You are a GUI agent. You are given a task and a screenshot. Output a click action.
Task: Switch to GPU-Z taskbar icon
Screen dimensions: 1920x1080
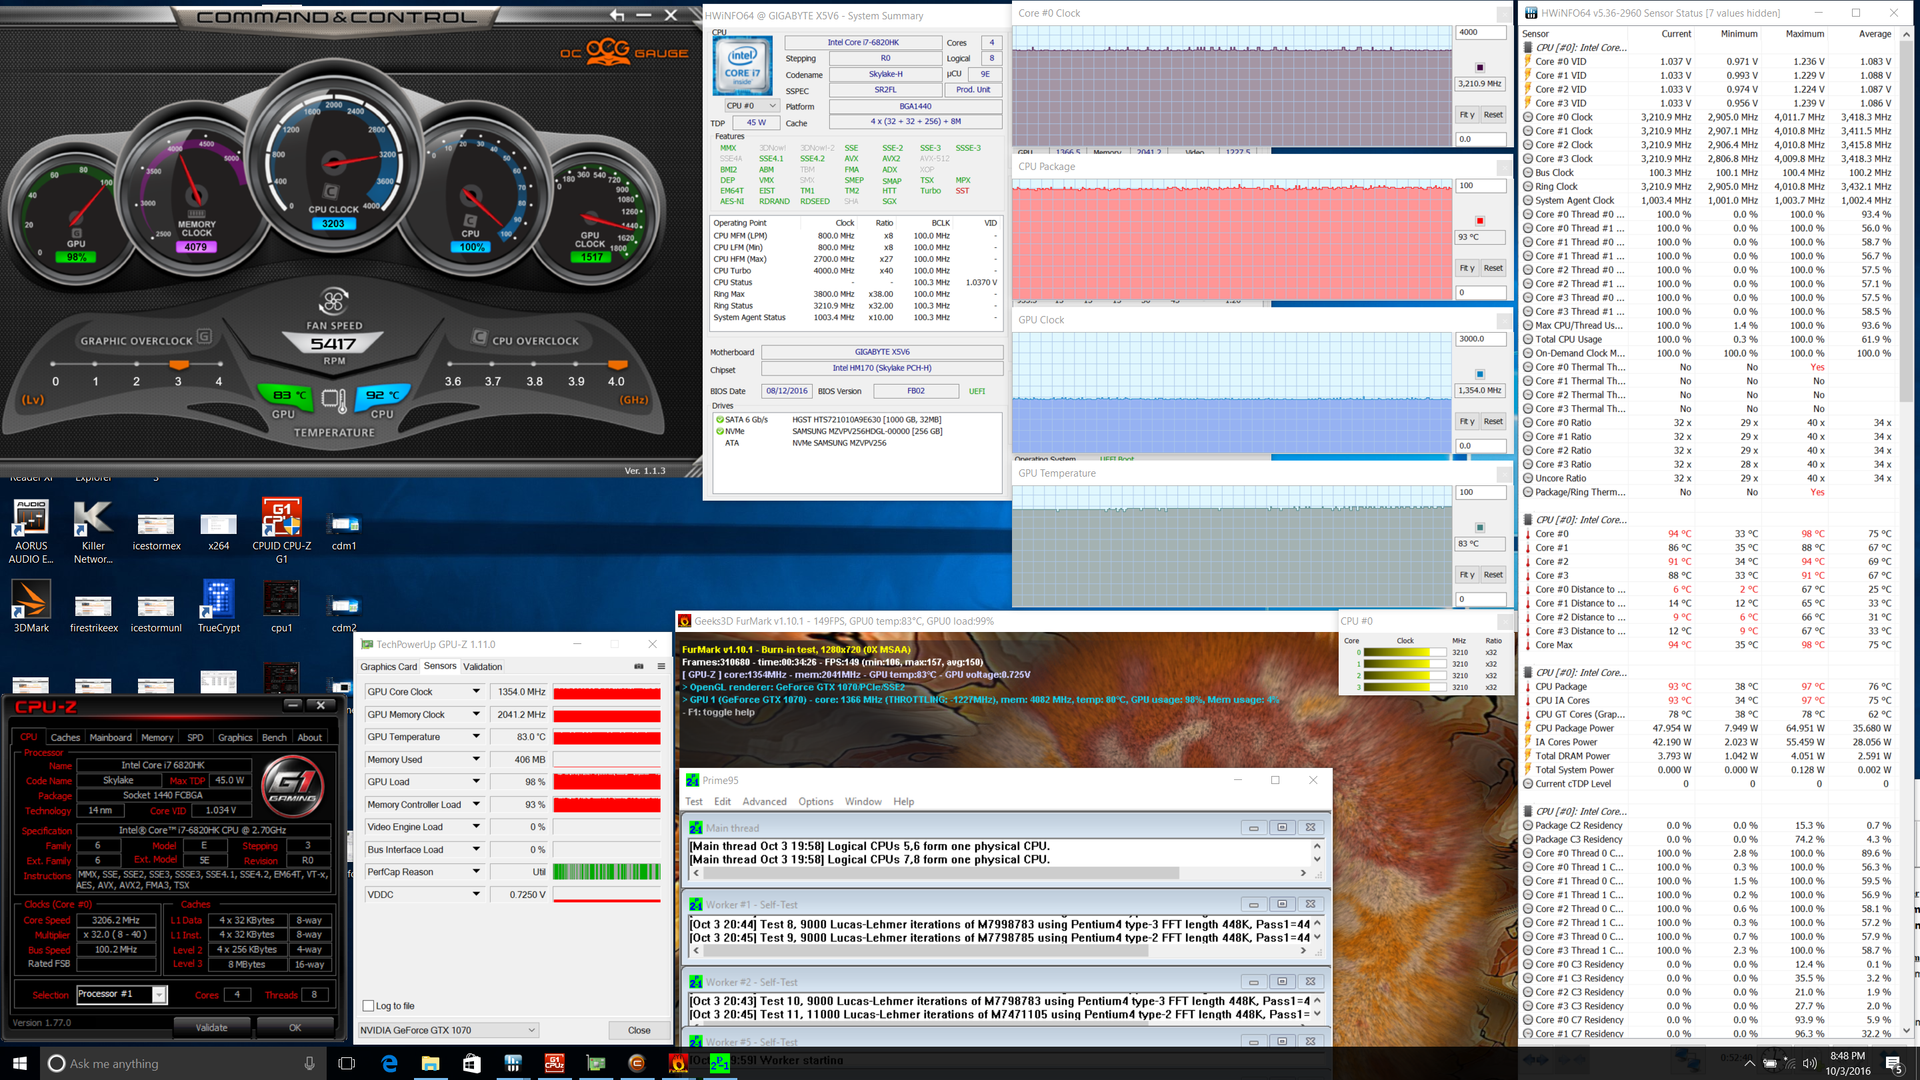pyautogui.click(x=596, y=1063)
